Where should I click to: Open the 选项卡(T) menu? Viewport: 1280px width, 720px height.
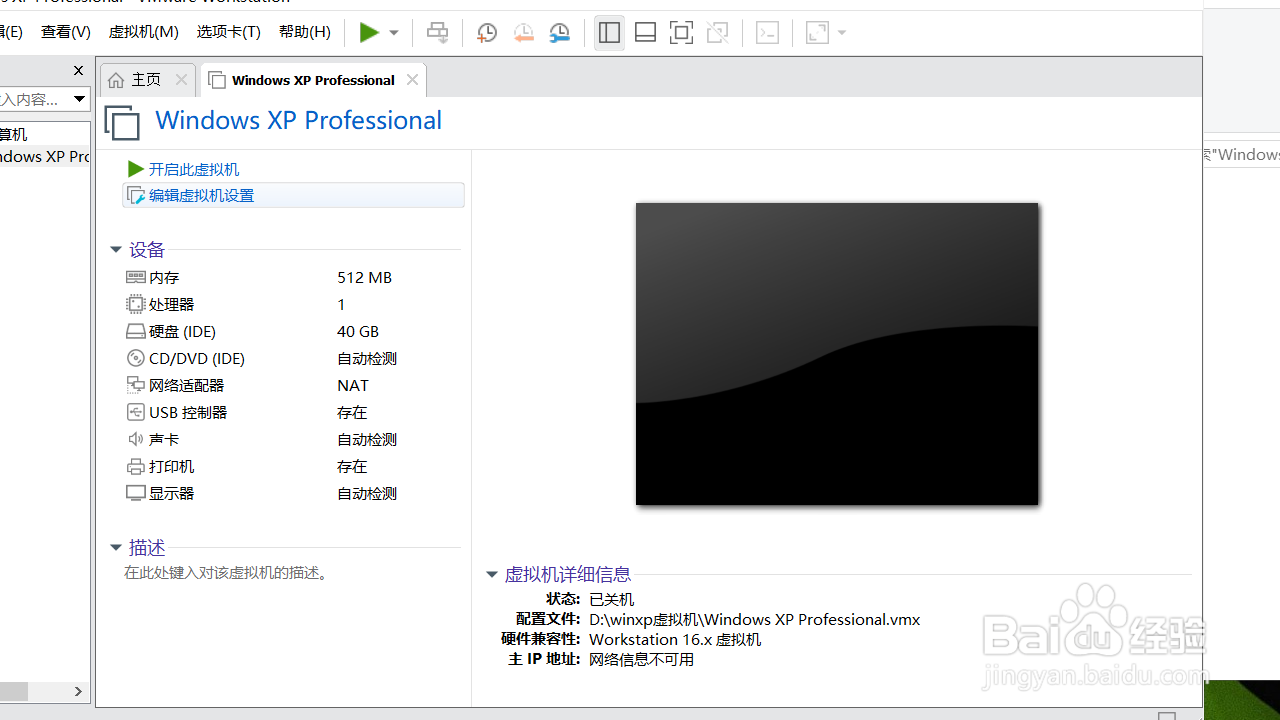(x=229, y=32)
